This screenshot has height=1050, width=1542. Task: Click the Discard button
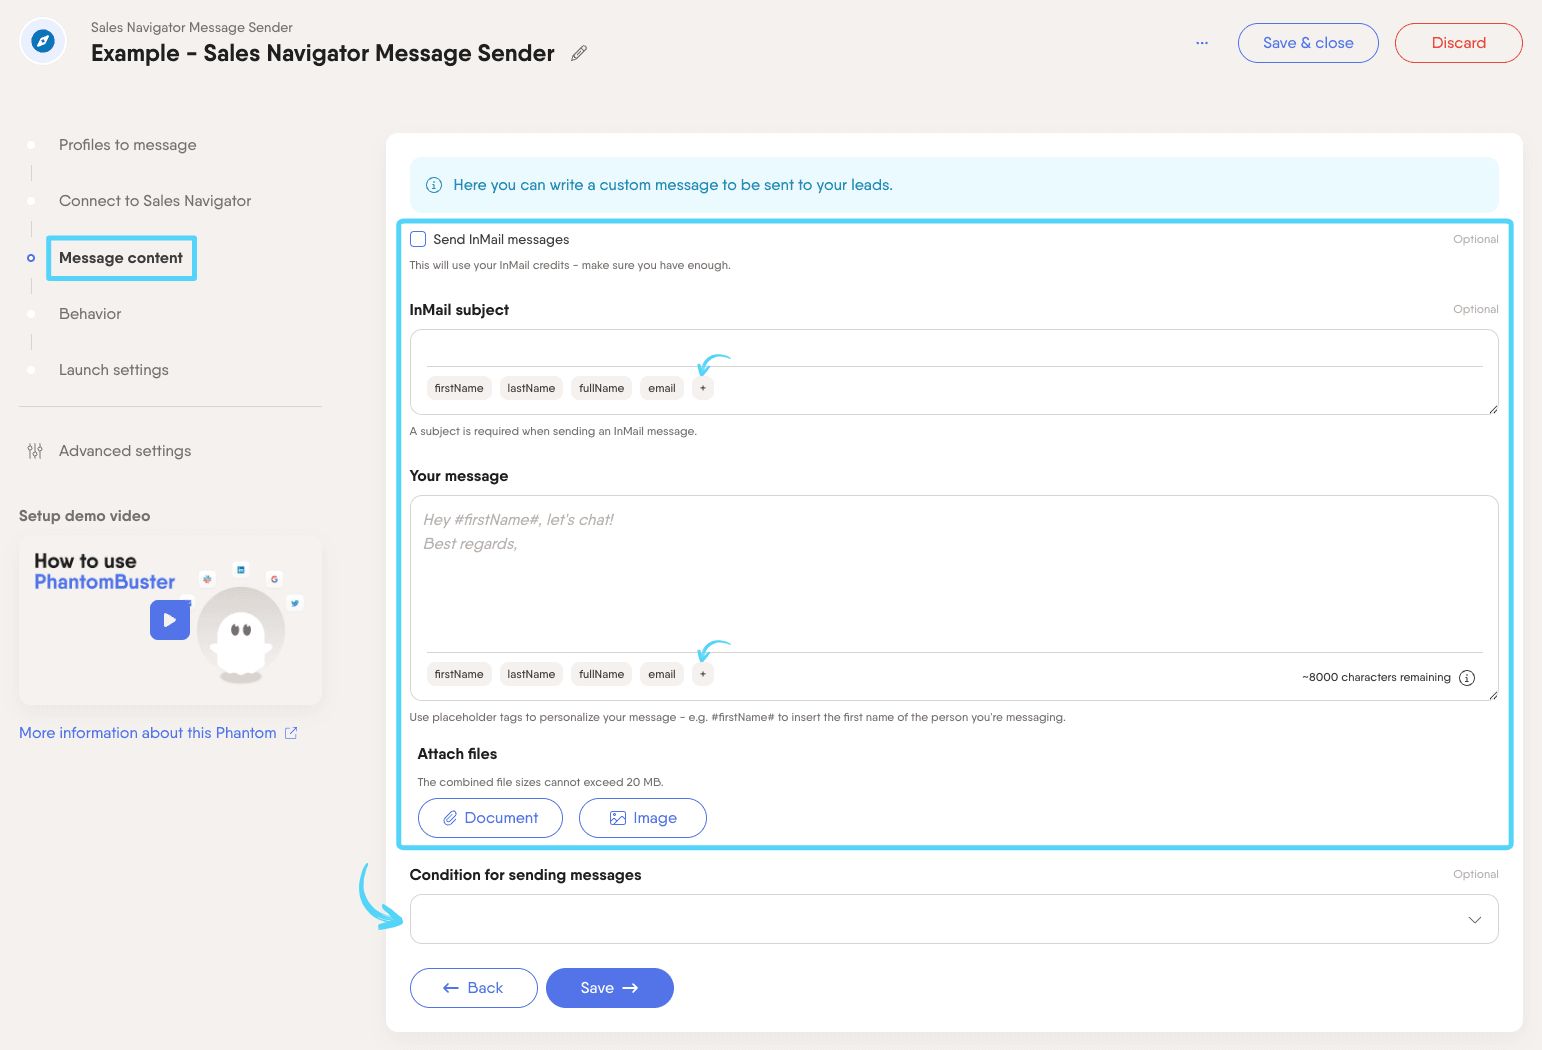tap(1458, 43)
